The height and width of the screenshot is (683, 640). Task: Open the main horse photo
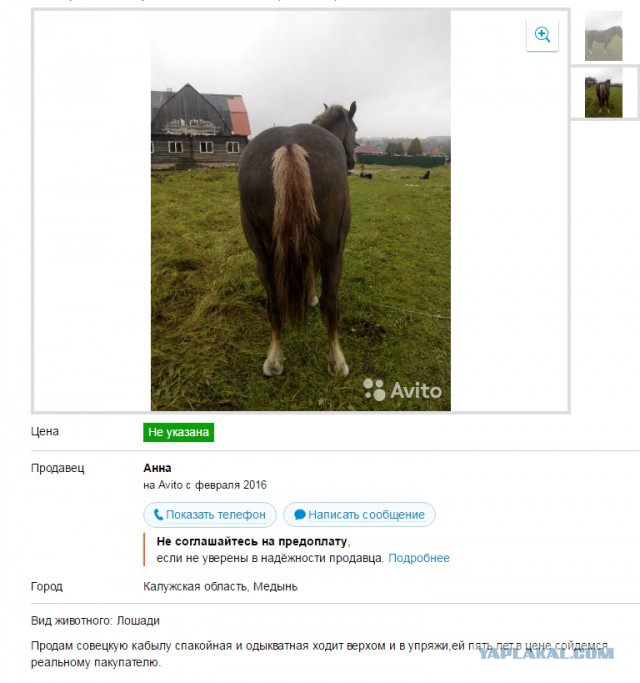(301, 210)
